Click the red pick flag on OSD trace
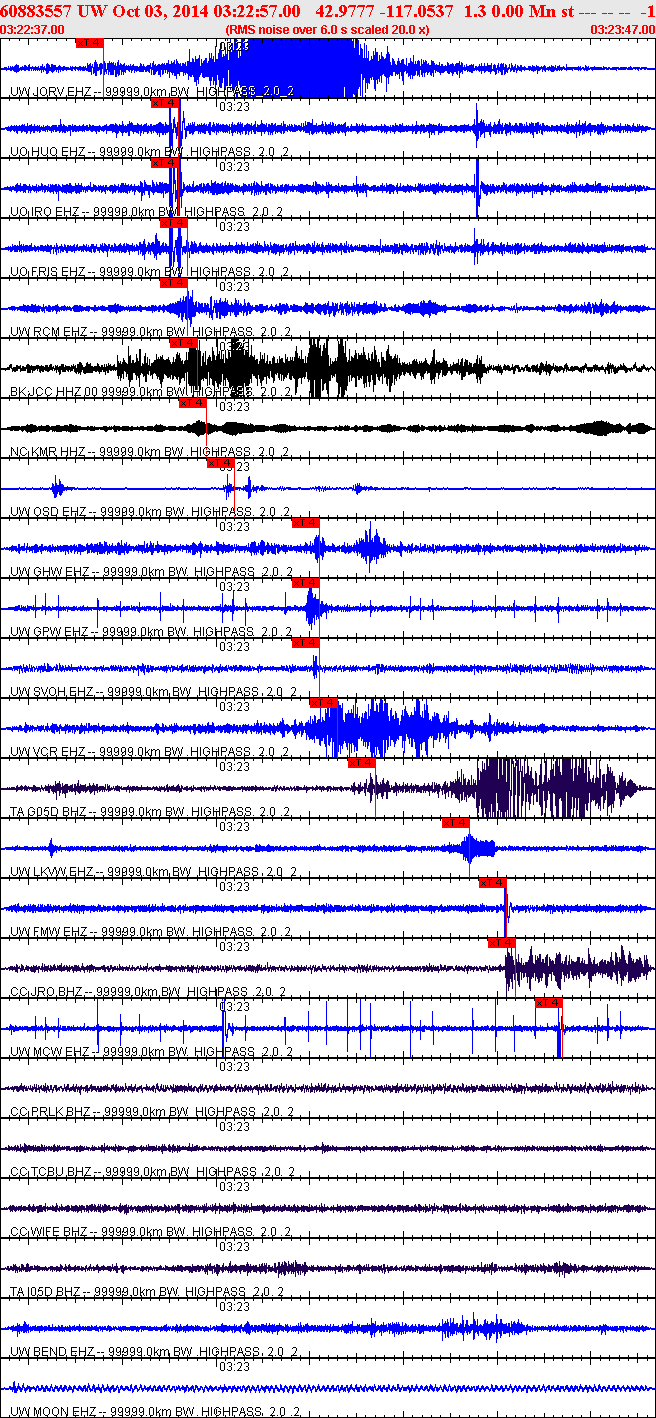Screen dimensions: 656x1418 tap(221, 462)
